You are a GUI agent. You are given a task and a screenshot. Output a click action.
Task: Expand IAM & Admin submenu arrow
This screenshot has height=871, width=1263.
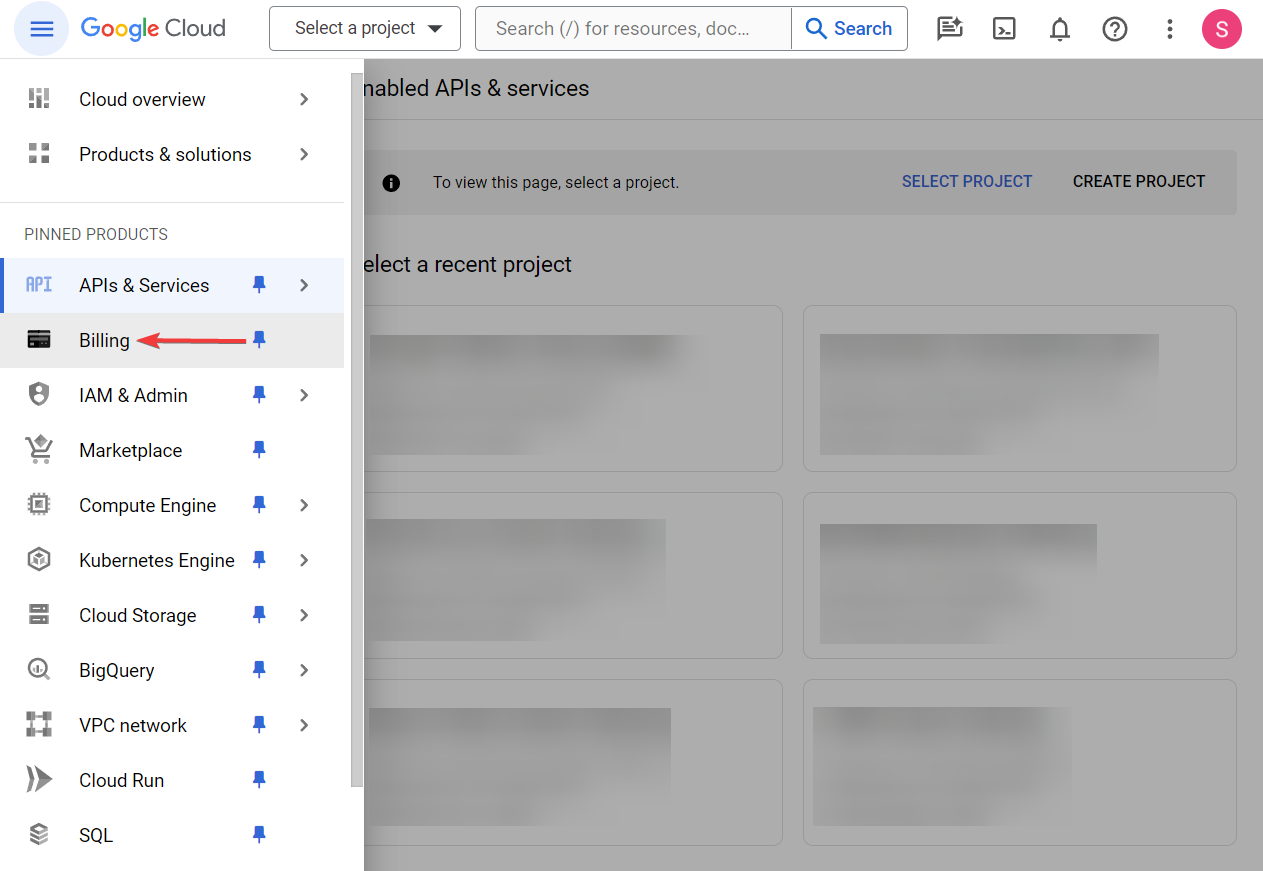point(304,395)
